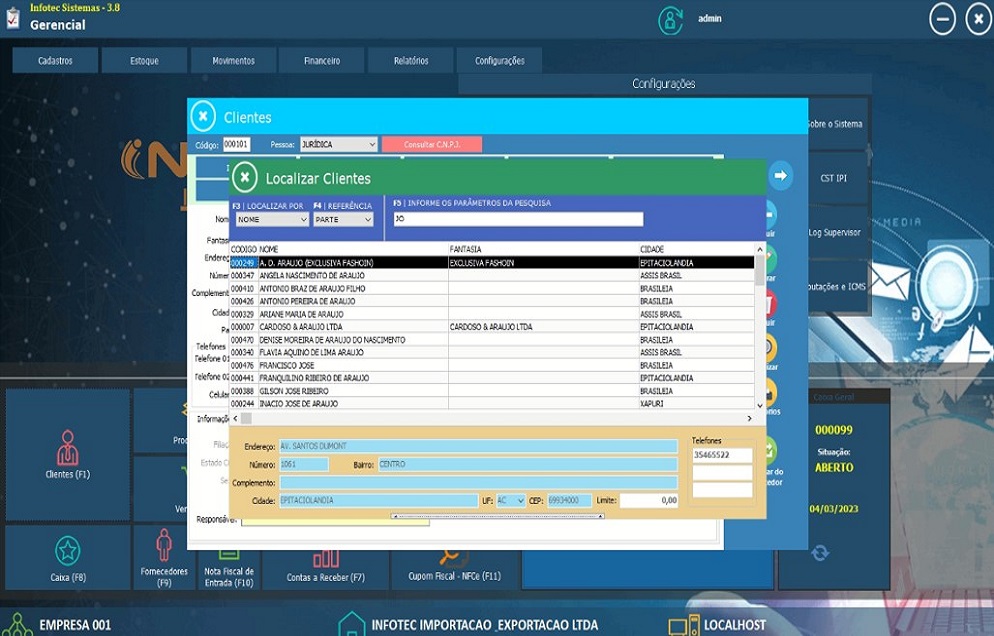Close the Localizar Clientes dialog

[x=244, y=178]
